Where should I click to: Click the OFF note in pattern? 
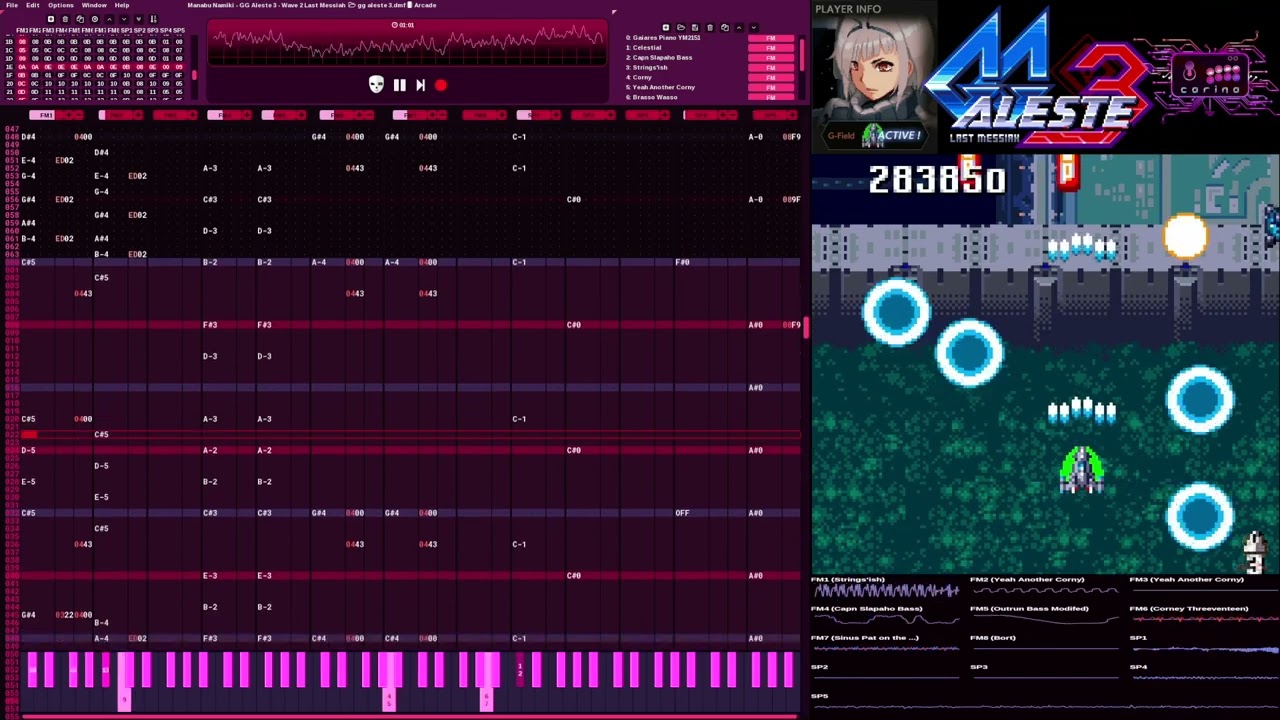682,513
